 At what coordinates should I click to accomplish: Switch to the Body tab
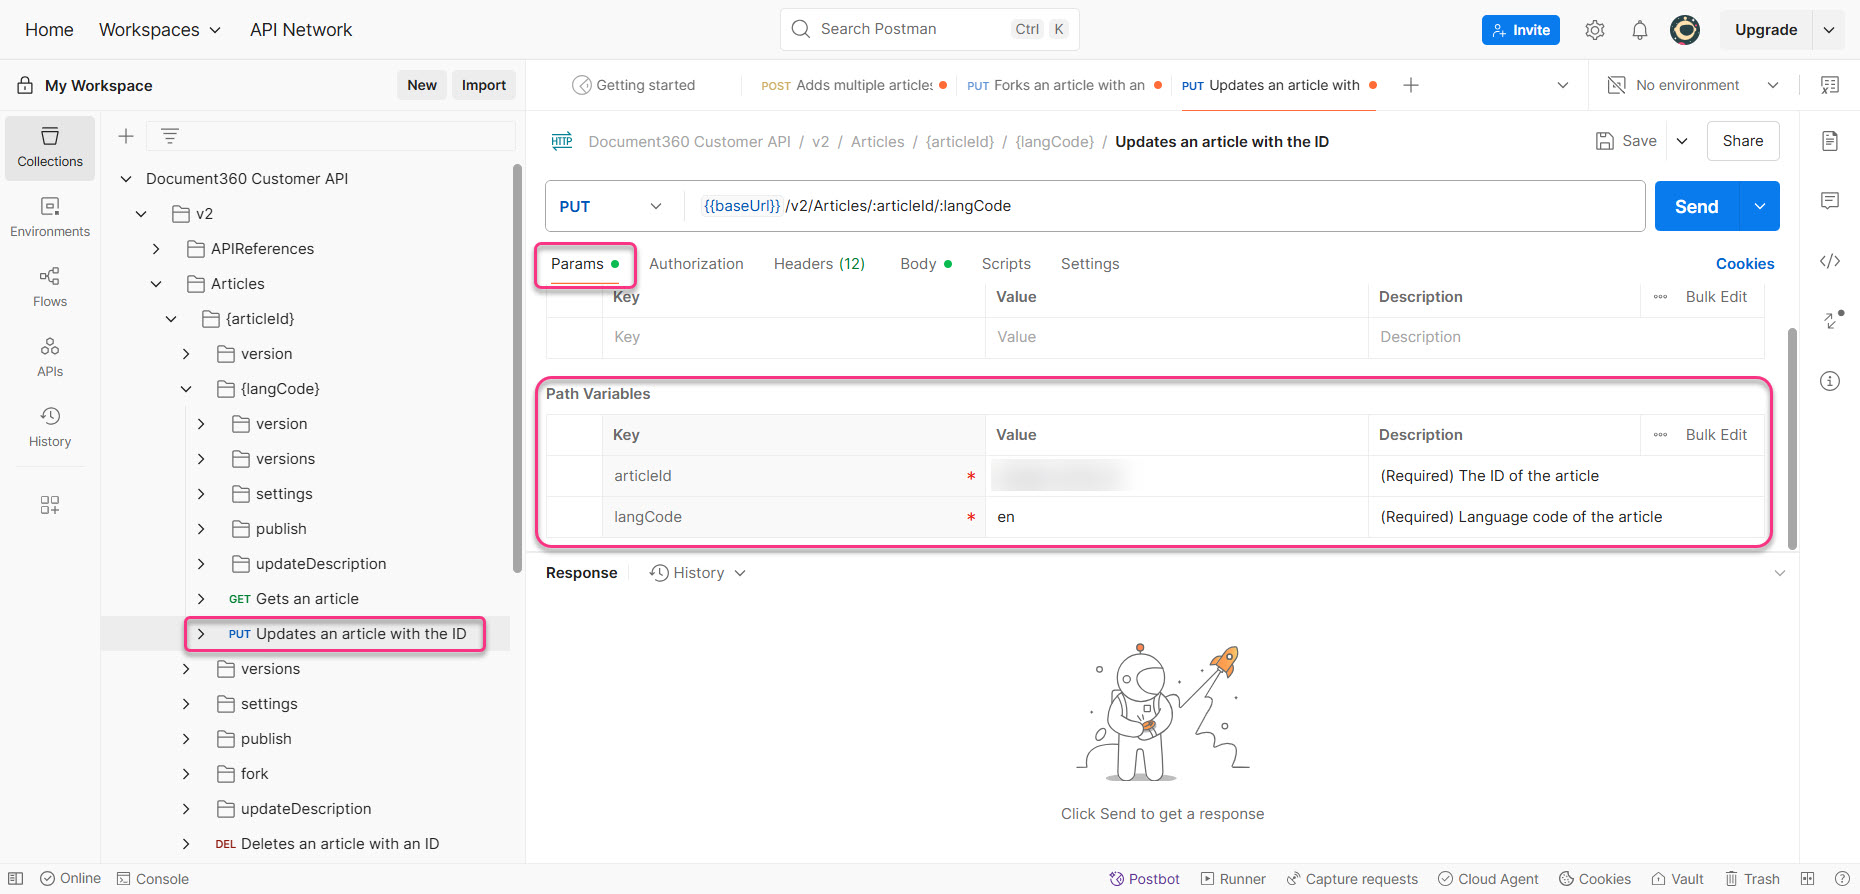coord(926,264)
